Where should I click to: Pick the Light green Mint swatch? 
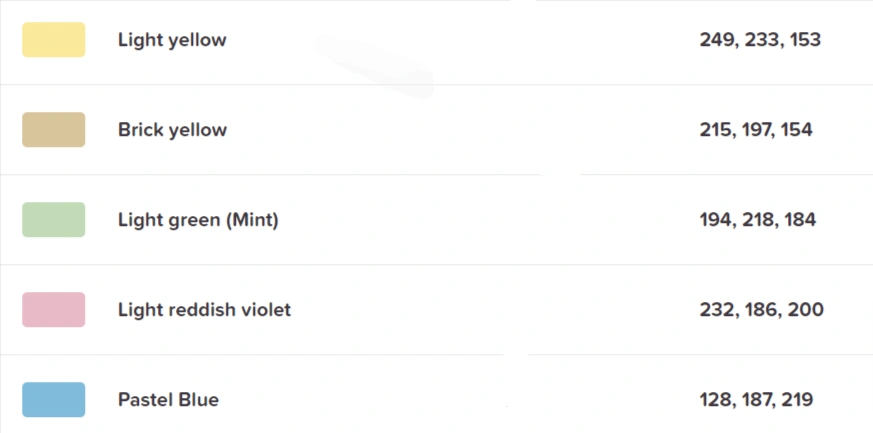53,220
